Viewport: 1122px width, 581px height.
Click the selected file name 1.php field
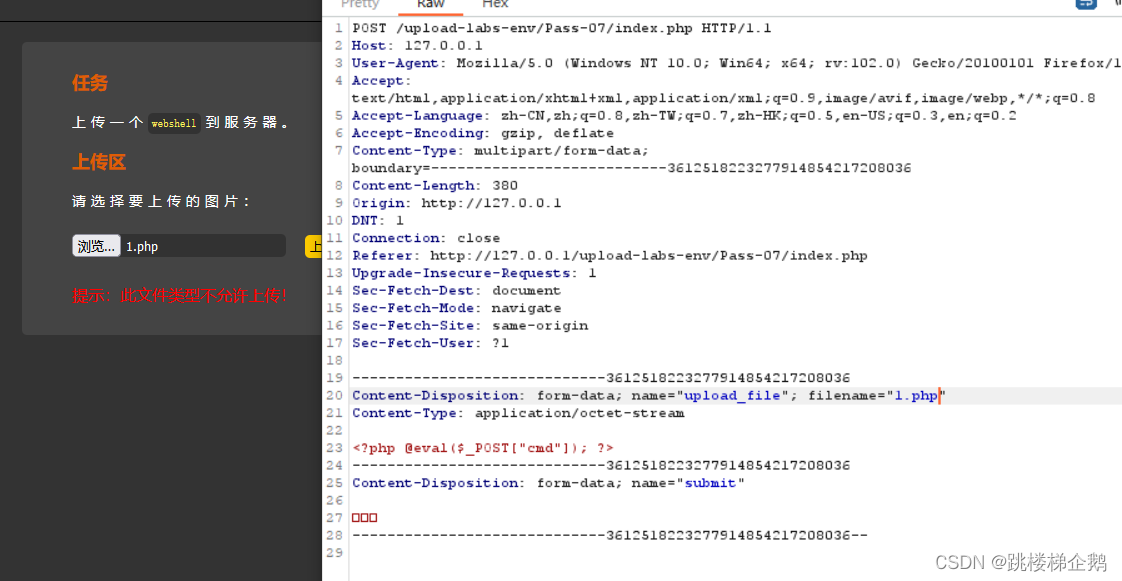[203, 246]
